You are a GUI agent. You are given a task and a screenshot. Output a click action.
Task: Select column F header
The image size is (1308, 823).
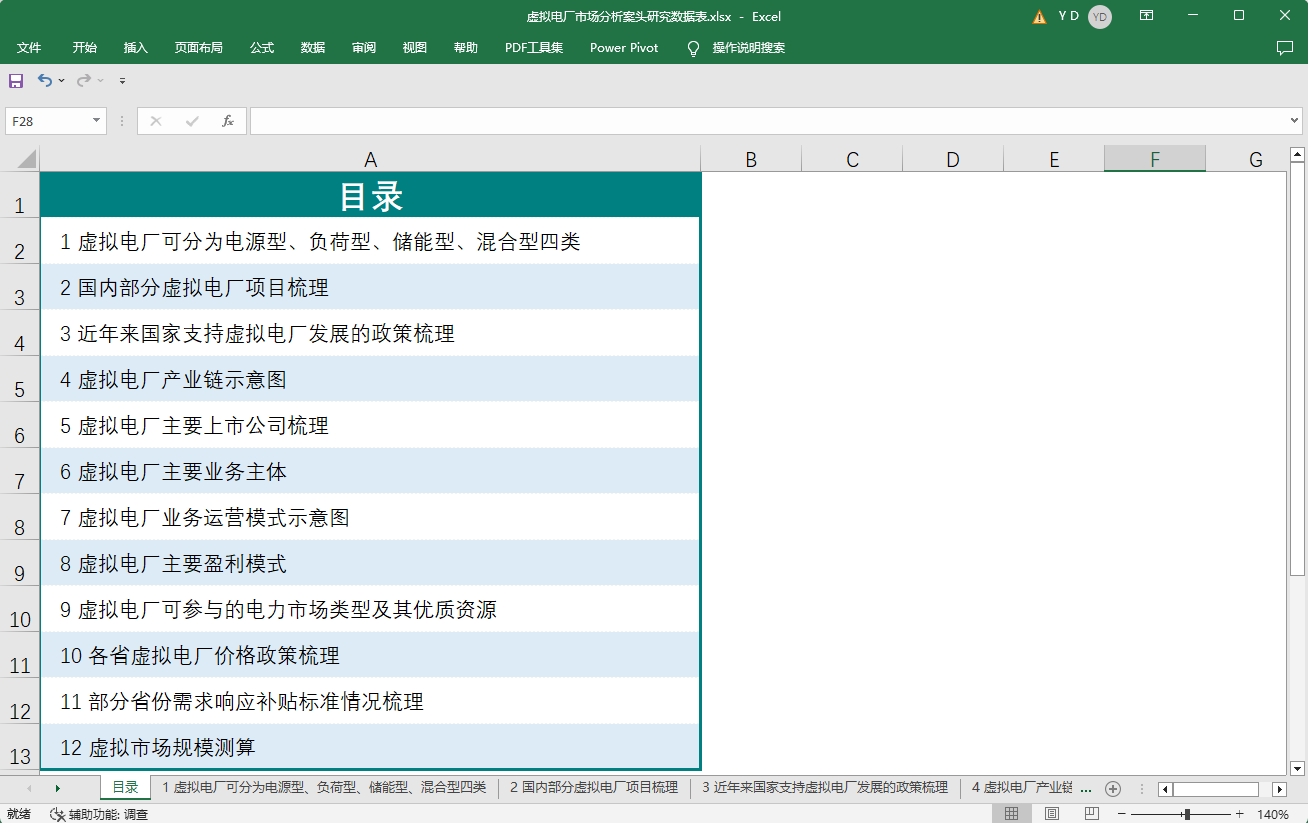point(1155,159)
